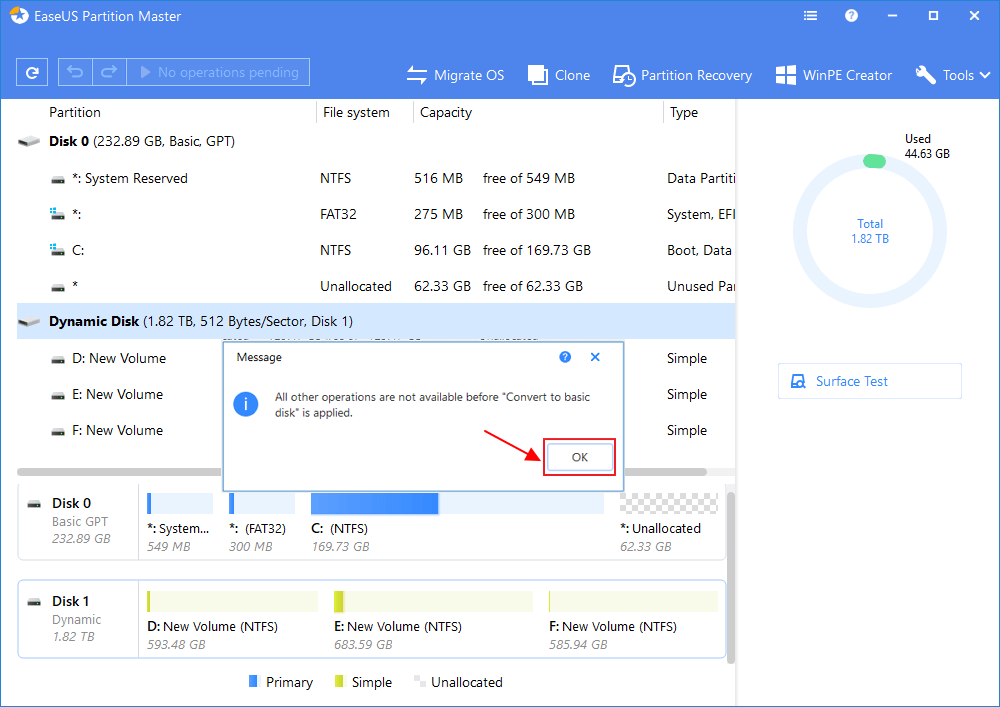Image resolution: width=1000 pixels, height=707 pixels.
Task: Close the Message dialog with X
Action: point(595,357)
